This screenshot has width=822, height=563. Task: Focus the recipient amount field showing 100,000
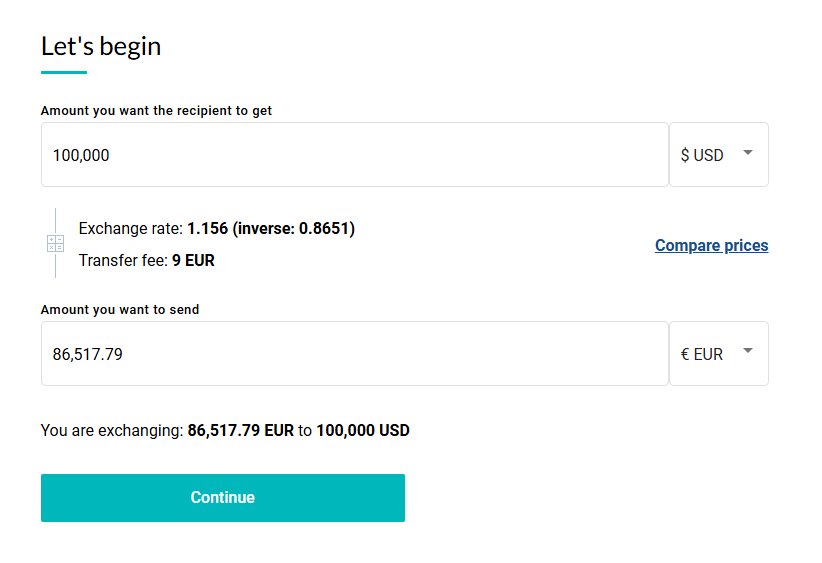coord(354,155)
